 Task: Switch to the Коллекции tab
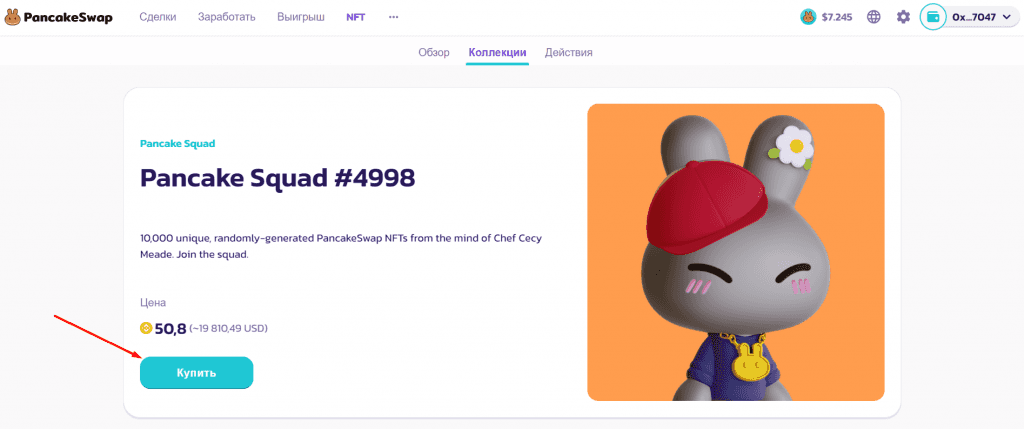click(498, 52)
